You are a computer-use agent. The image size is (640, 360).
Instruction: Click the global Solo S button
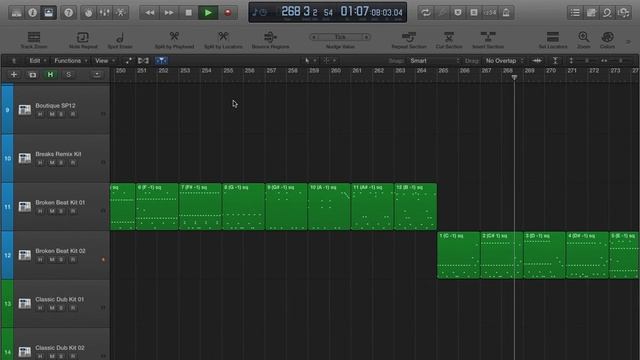click(x=69, y=75)
